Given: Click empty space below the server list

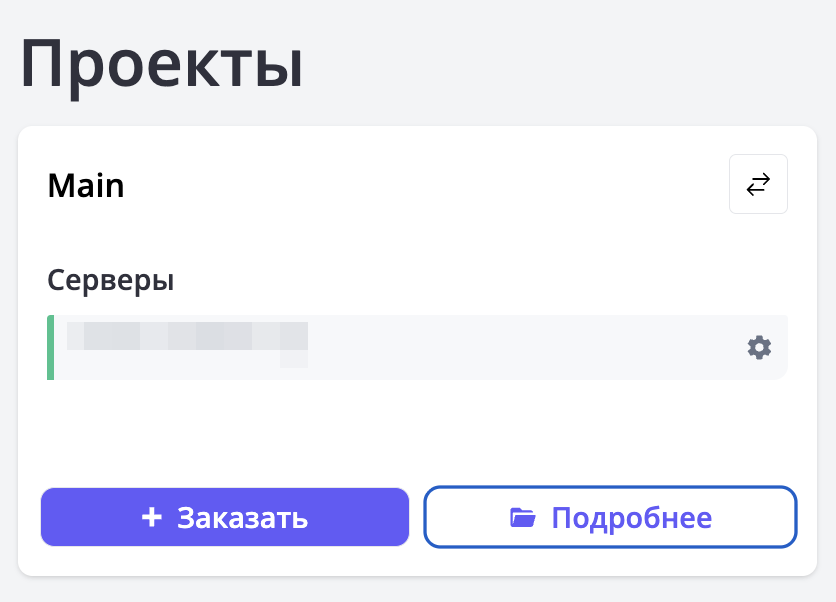Looking at the screenshot, I should click(x=417, y=430).
